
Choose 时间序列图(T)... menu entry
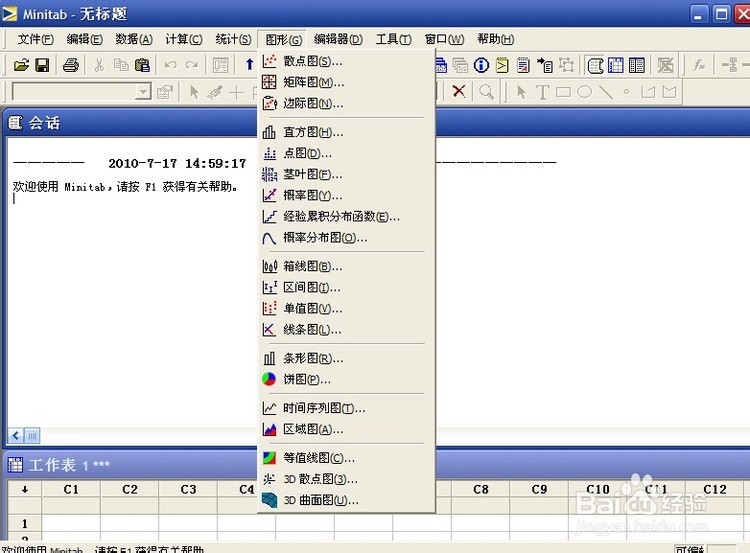(346, 408)
